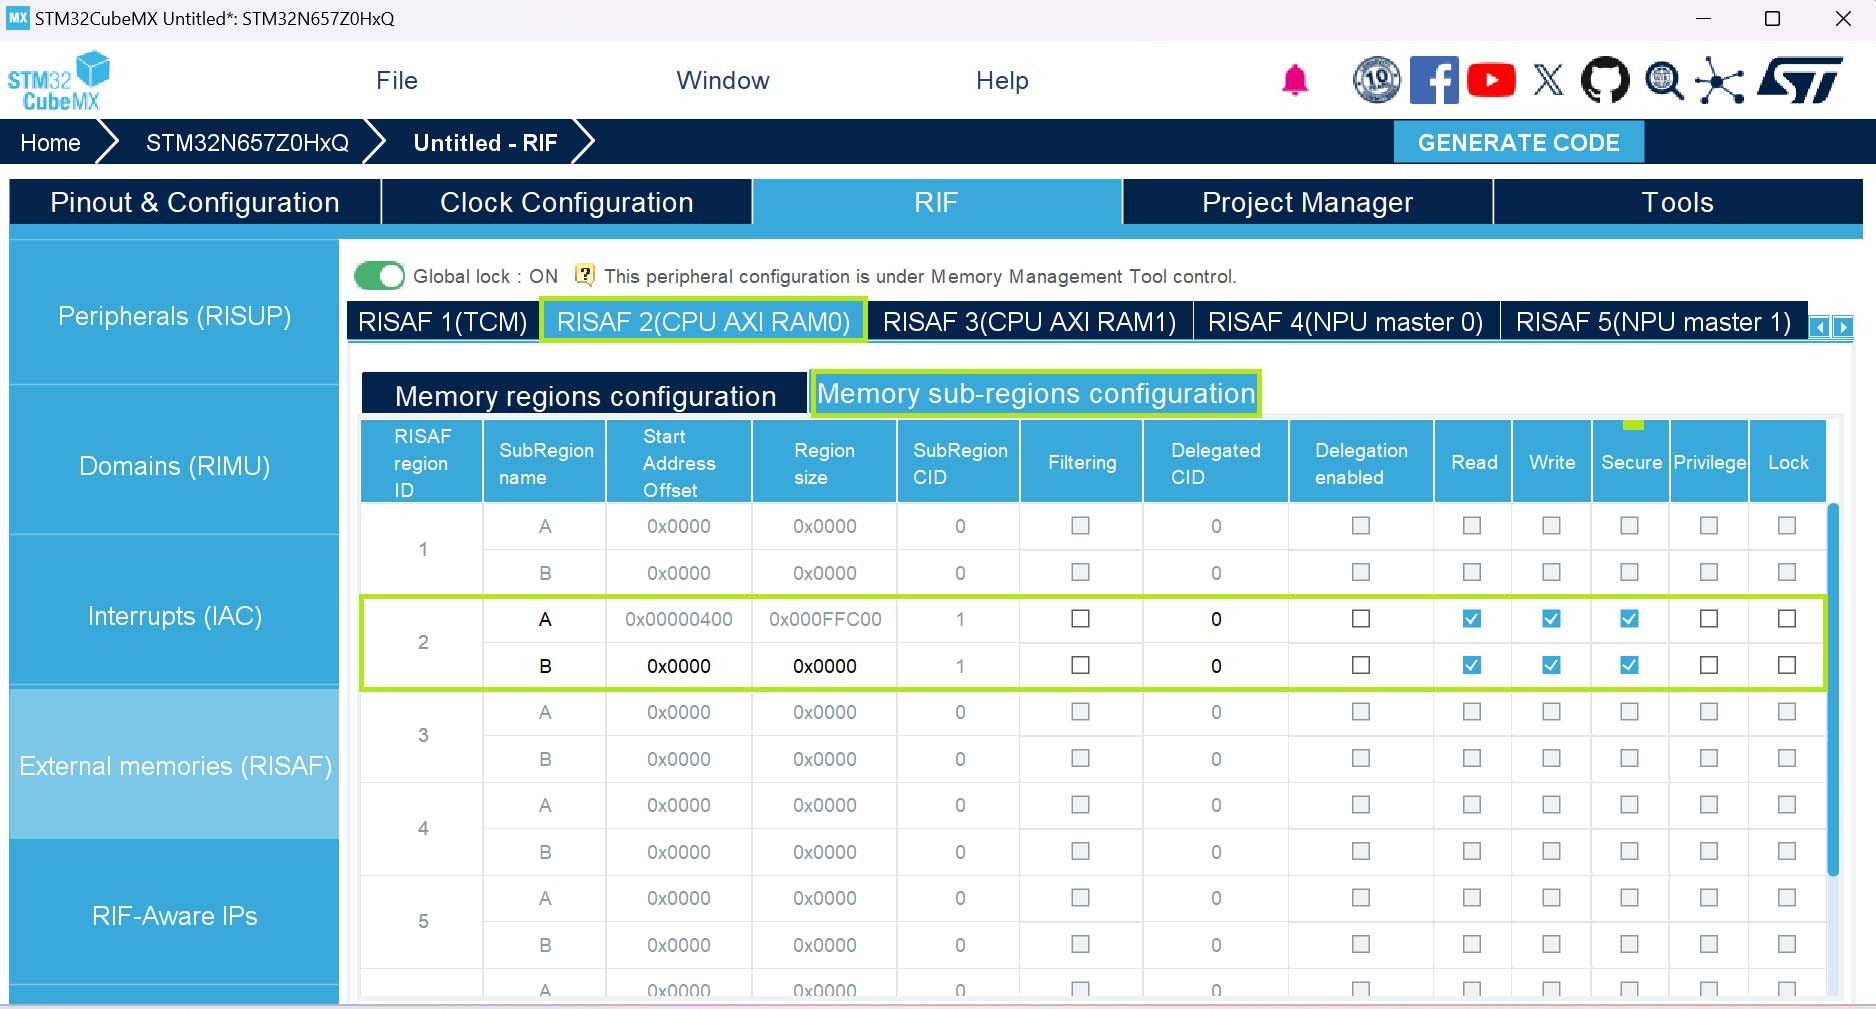The image size is (1876, 1009).
Task: Open the Tools tab
Action: [1678, 202]
